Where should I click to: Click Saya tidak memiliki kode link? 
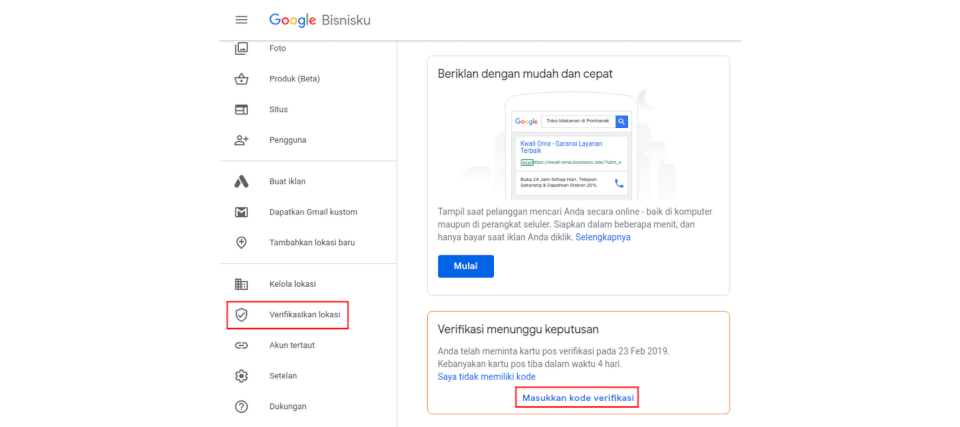(x=487, y=376)
